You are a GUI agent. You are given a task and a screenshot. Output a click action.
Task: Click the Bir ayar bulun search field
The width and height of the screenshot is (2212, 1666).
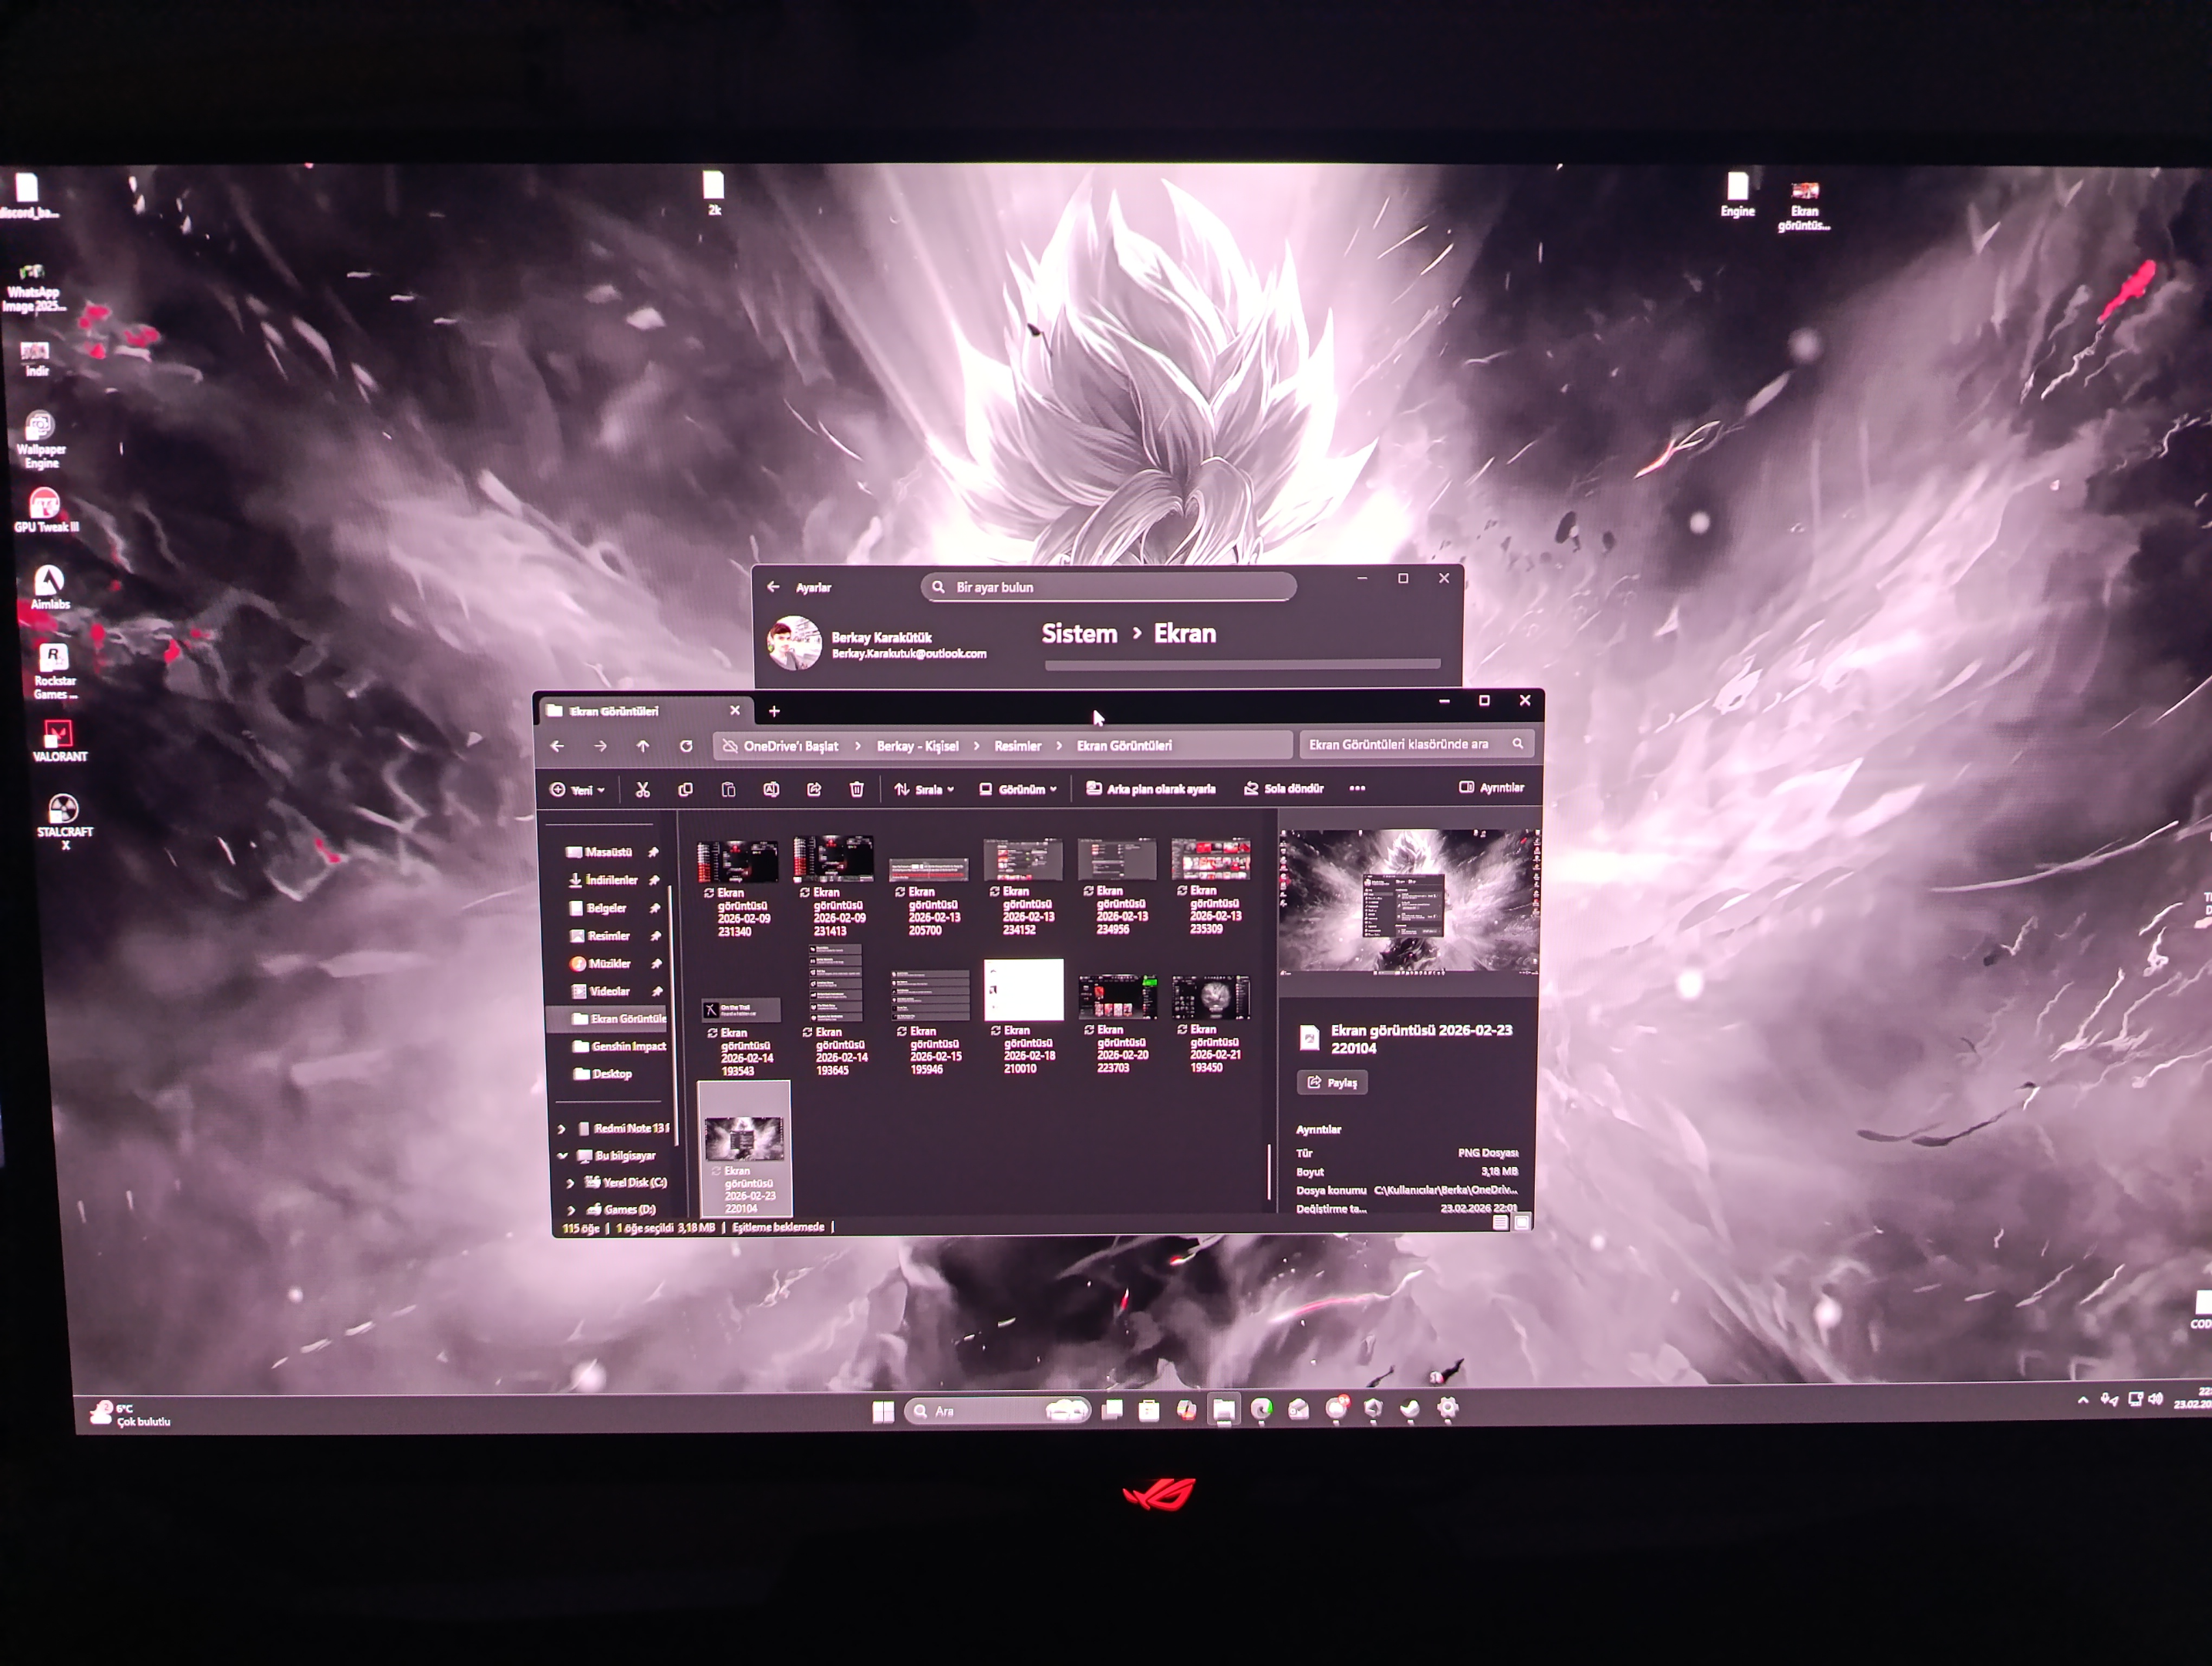1108,587
